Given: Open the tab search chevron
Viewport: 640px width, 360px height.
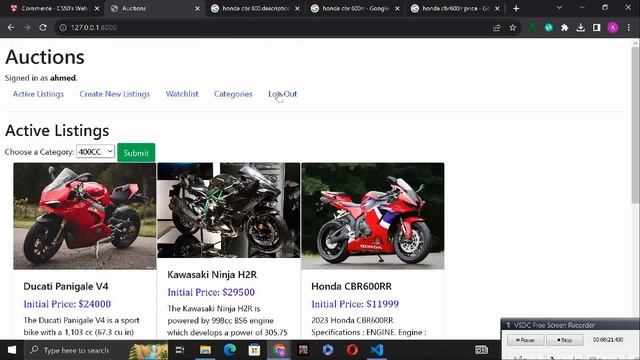Looking at the screenshot, I should (x=559, y=7).
